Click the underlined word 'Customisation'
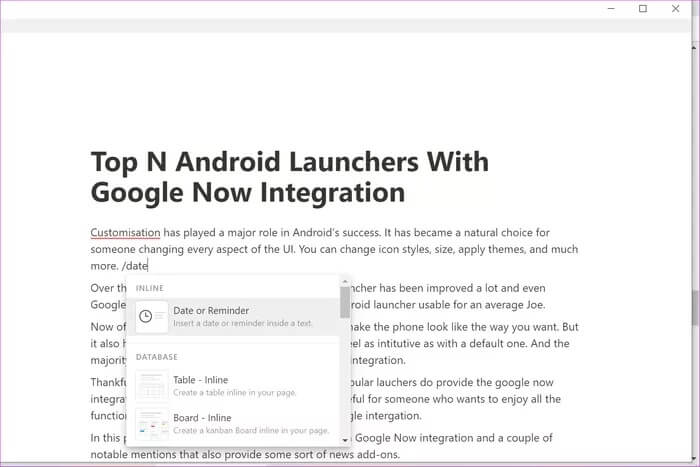The height and width of the screenshot is (467, 700). 125,233
